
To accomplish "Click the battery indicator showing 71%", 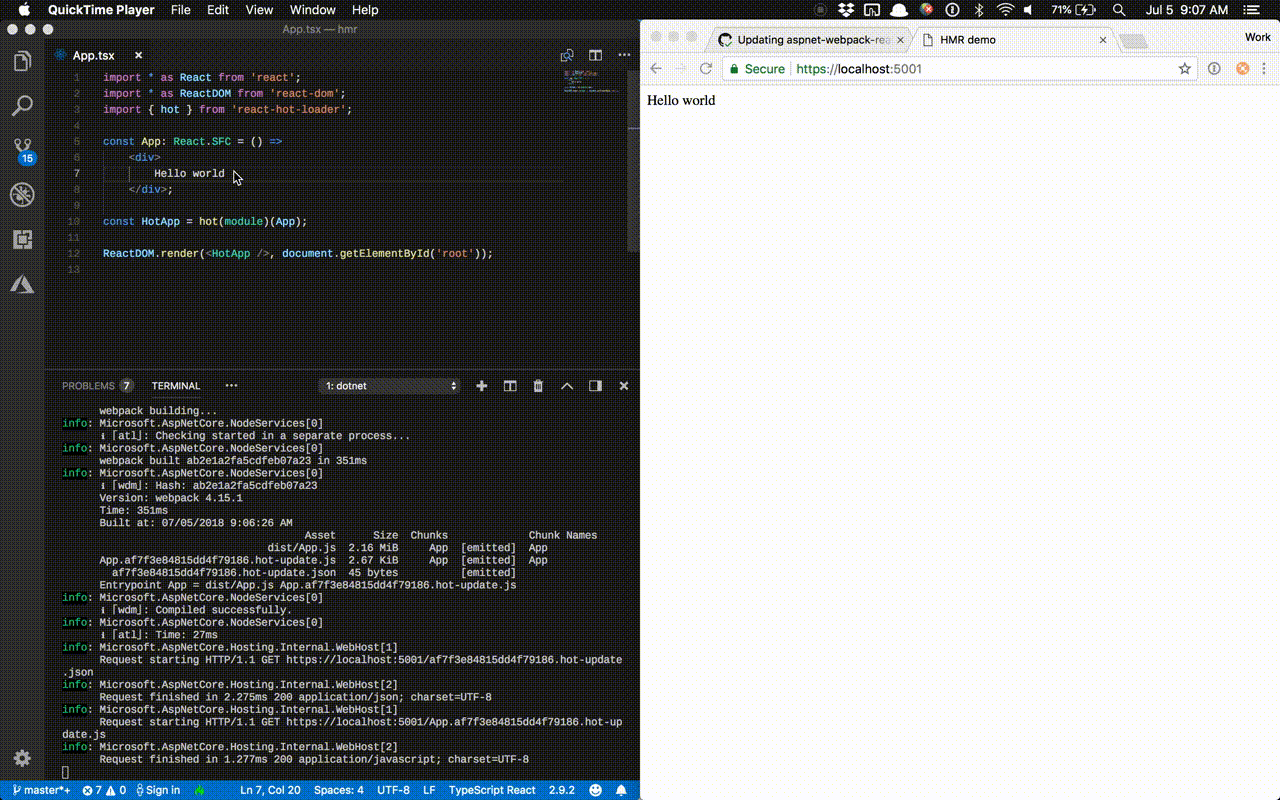I will pos(1073,9).
